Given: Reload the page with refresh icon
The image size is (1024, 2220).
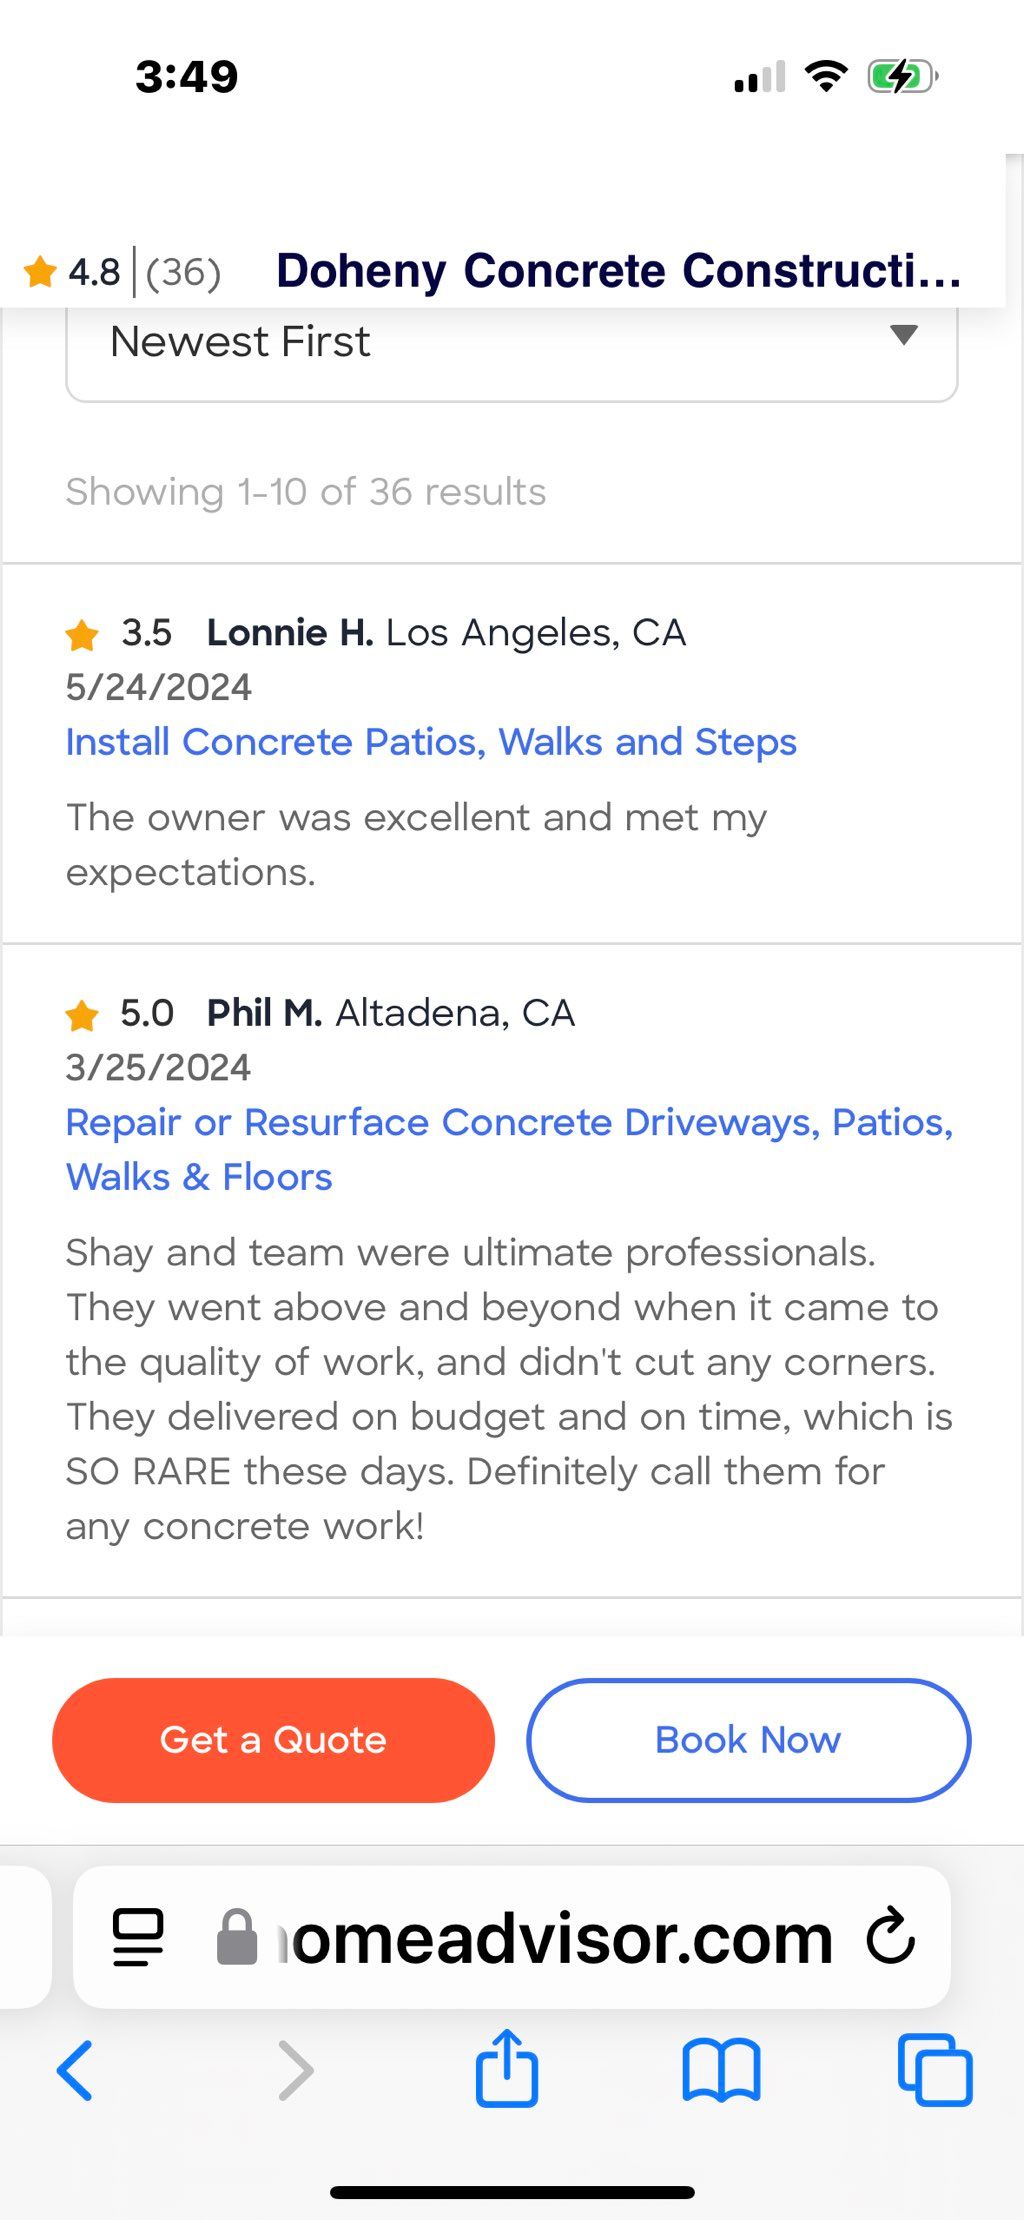Looking at the screenshot, I should pyautogui.click(x=890, y=1937).
